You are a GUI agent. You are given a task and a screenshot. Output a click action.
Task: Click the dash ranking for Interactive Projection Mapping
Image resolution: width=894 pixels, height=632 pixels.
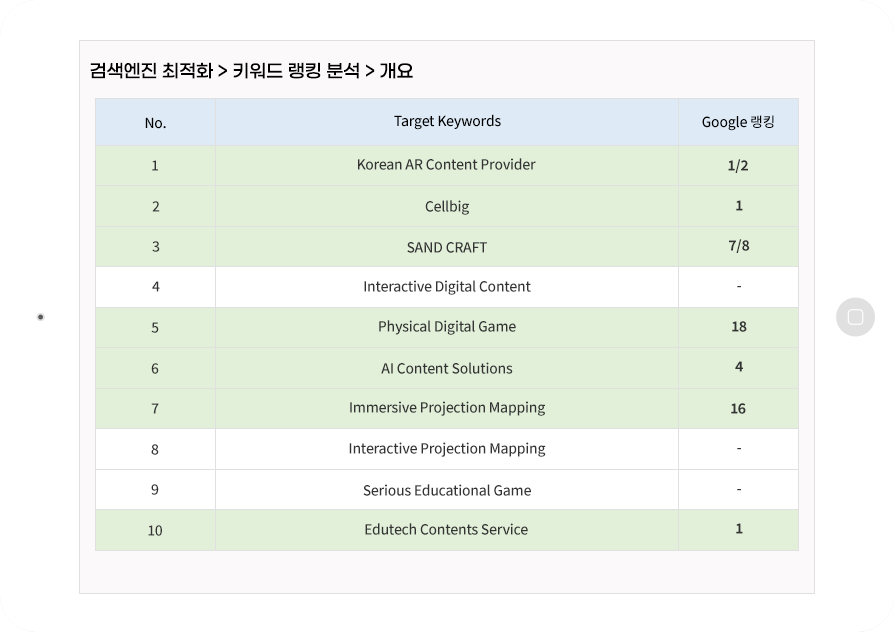pos(739,448)
